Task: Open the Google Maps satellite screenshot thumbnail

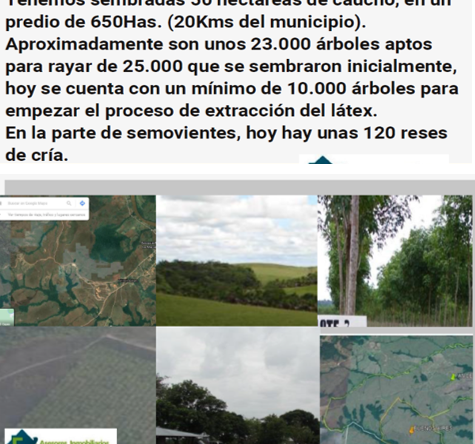Action: (78, 260)
